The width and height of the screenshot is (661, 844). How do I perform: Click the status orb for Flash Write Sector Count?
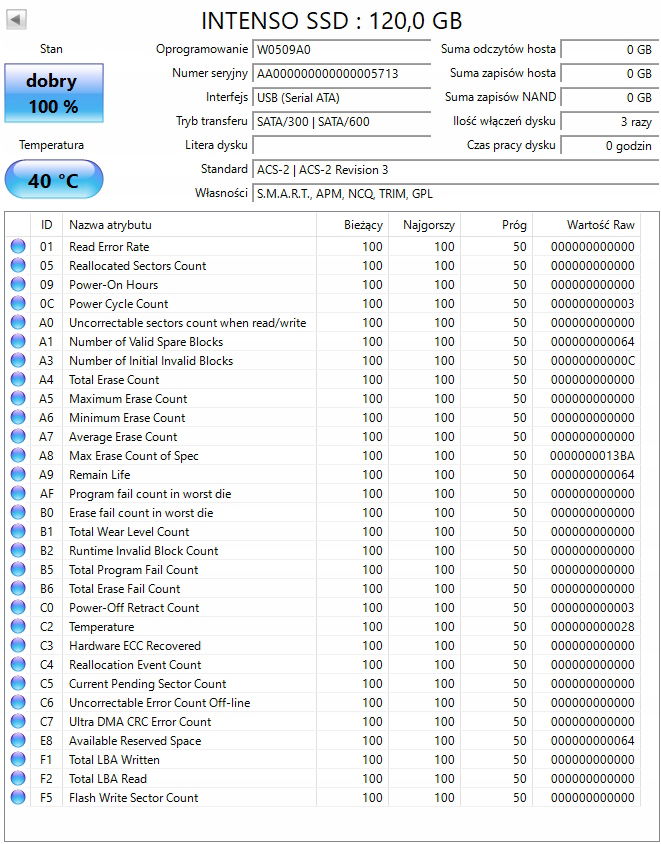coord(18,798)
